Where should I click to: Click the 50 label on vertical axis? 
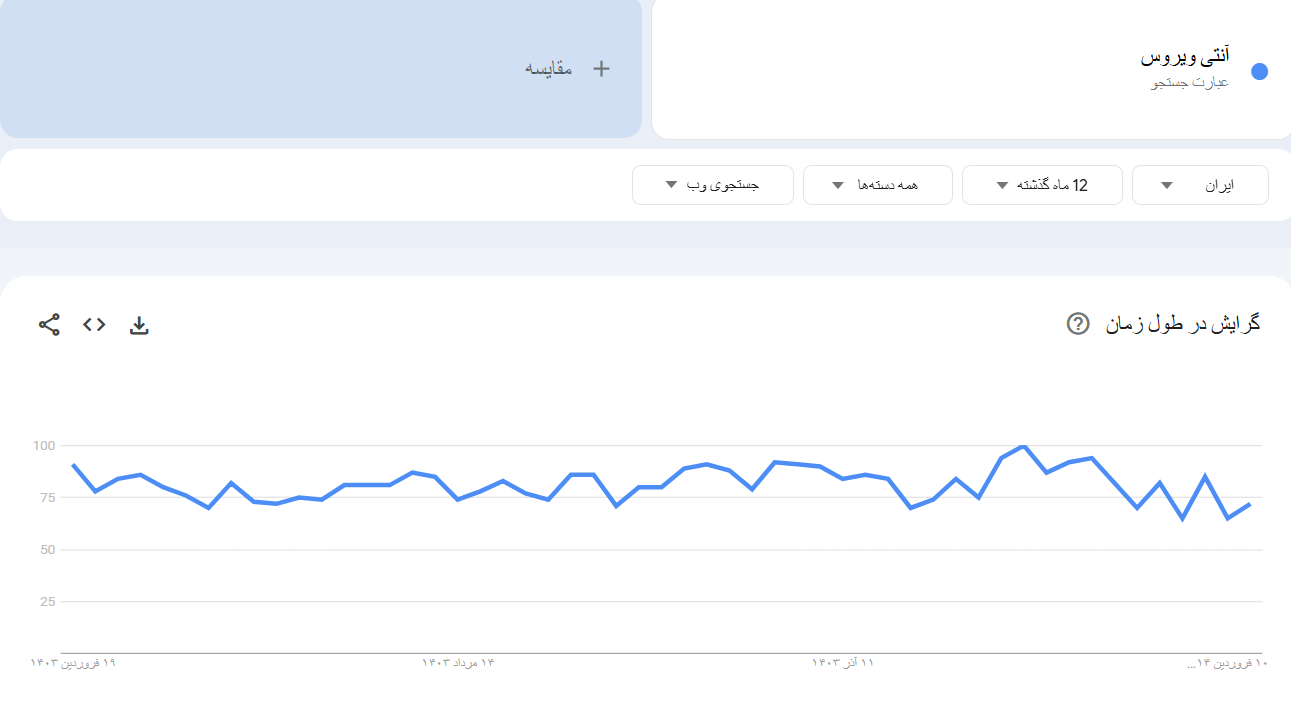[46, 550]
